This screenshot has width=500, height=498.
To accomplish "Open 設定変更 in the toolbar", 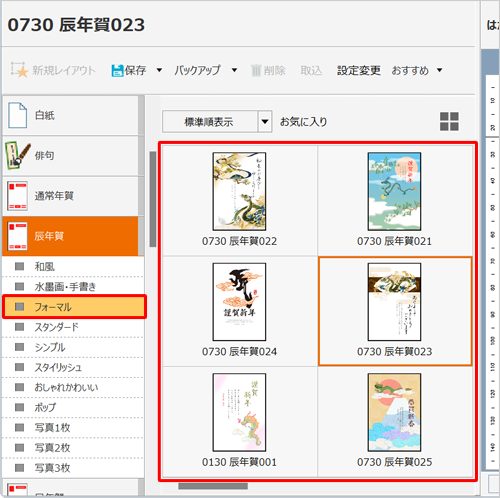I will tap(359, 70).
